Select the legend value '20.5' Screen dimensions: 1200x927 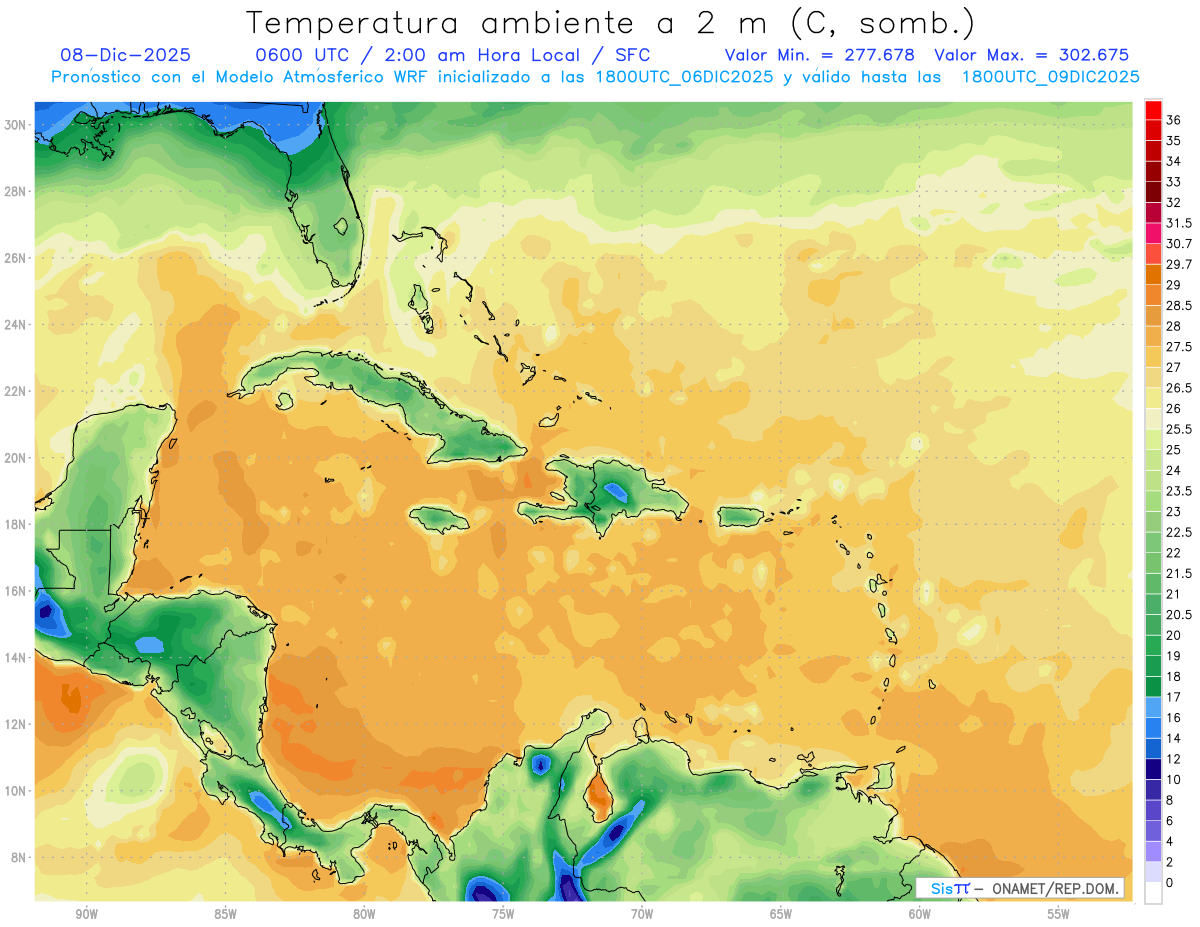pyautogui.click(x=1179, y=615)
